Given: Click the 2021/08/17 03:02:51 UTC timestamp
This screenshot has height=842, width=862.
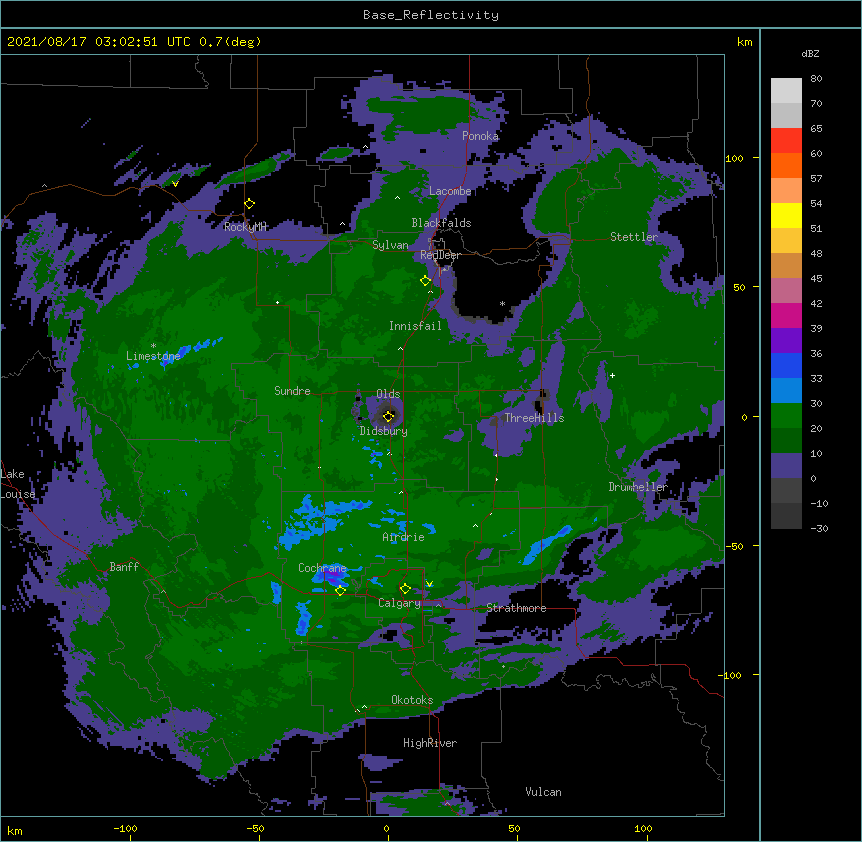Looking at the screenshot, I should tap(98, 42).
